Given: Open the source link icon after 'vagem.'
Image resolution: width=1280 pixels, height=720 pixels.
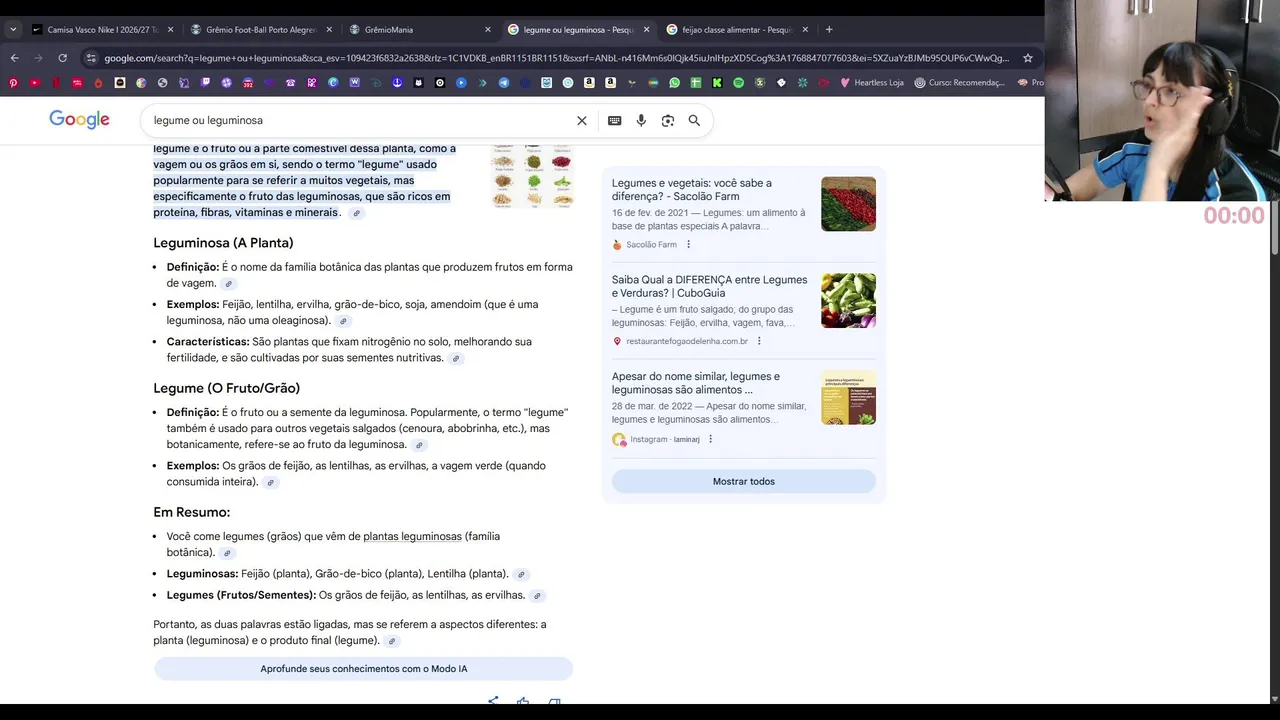Looking at the screenshot, I should pos(229,284).
